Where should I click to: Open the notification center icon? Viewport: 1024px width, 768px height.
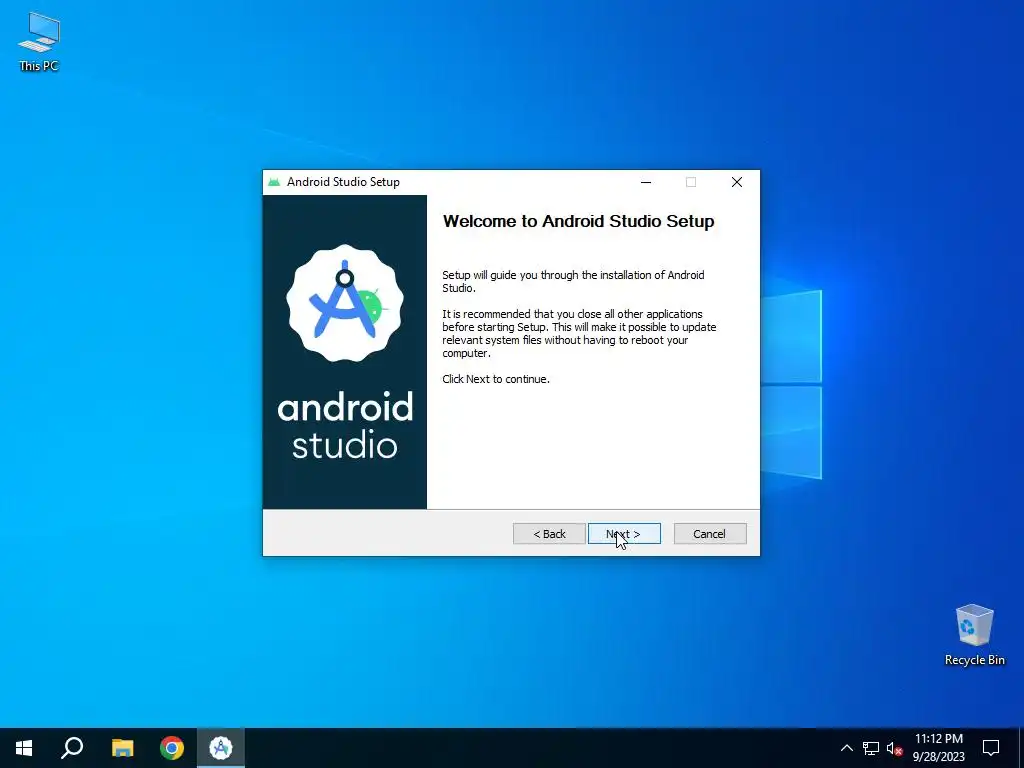click(x=991, y=748)
